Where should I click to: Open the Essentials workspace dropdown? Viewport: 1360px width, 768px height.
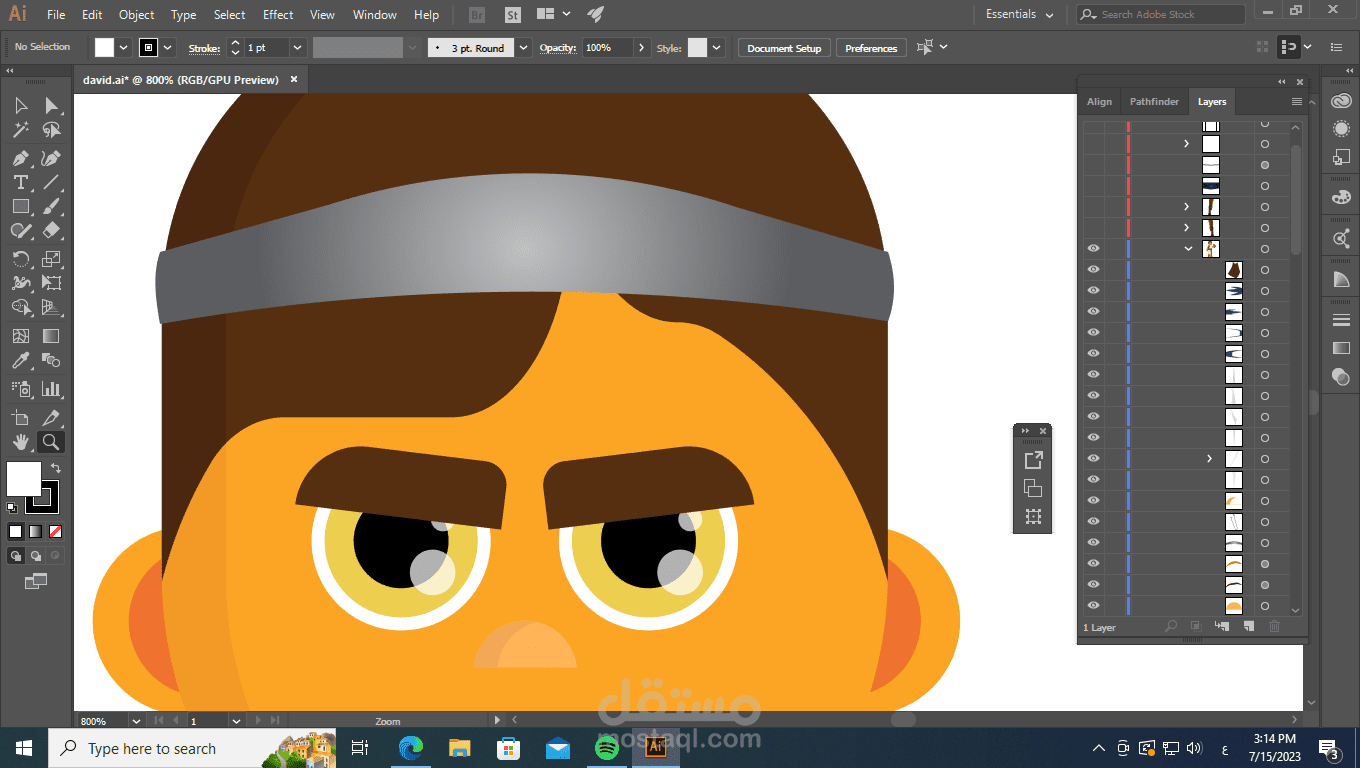point(1019,15)
